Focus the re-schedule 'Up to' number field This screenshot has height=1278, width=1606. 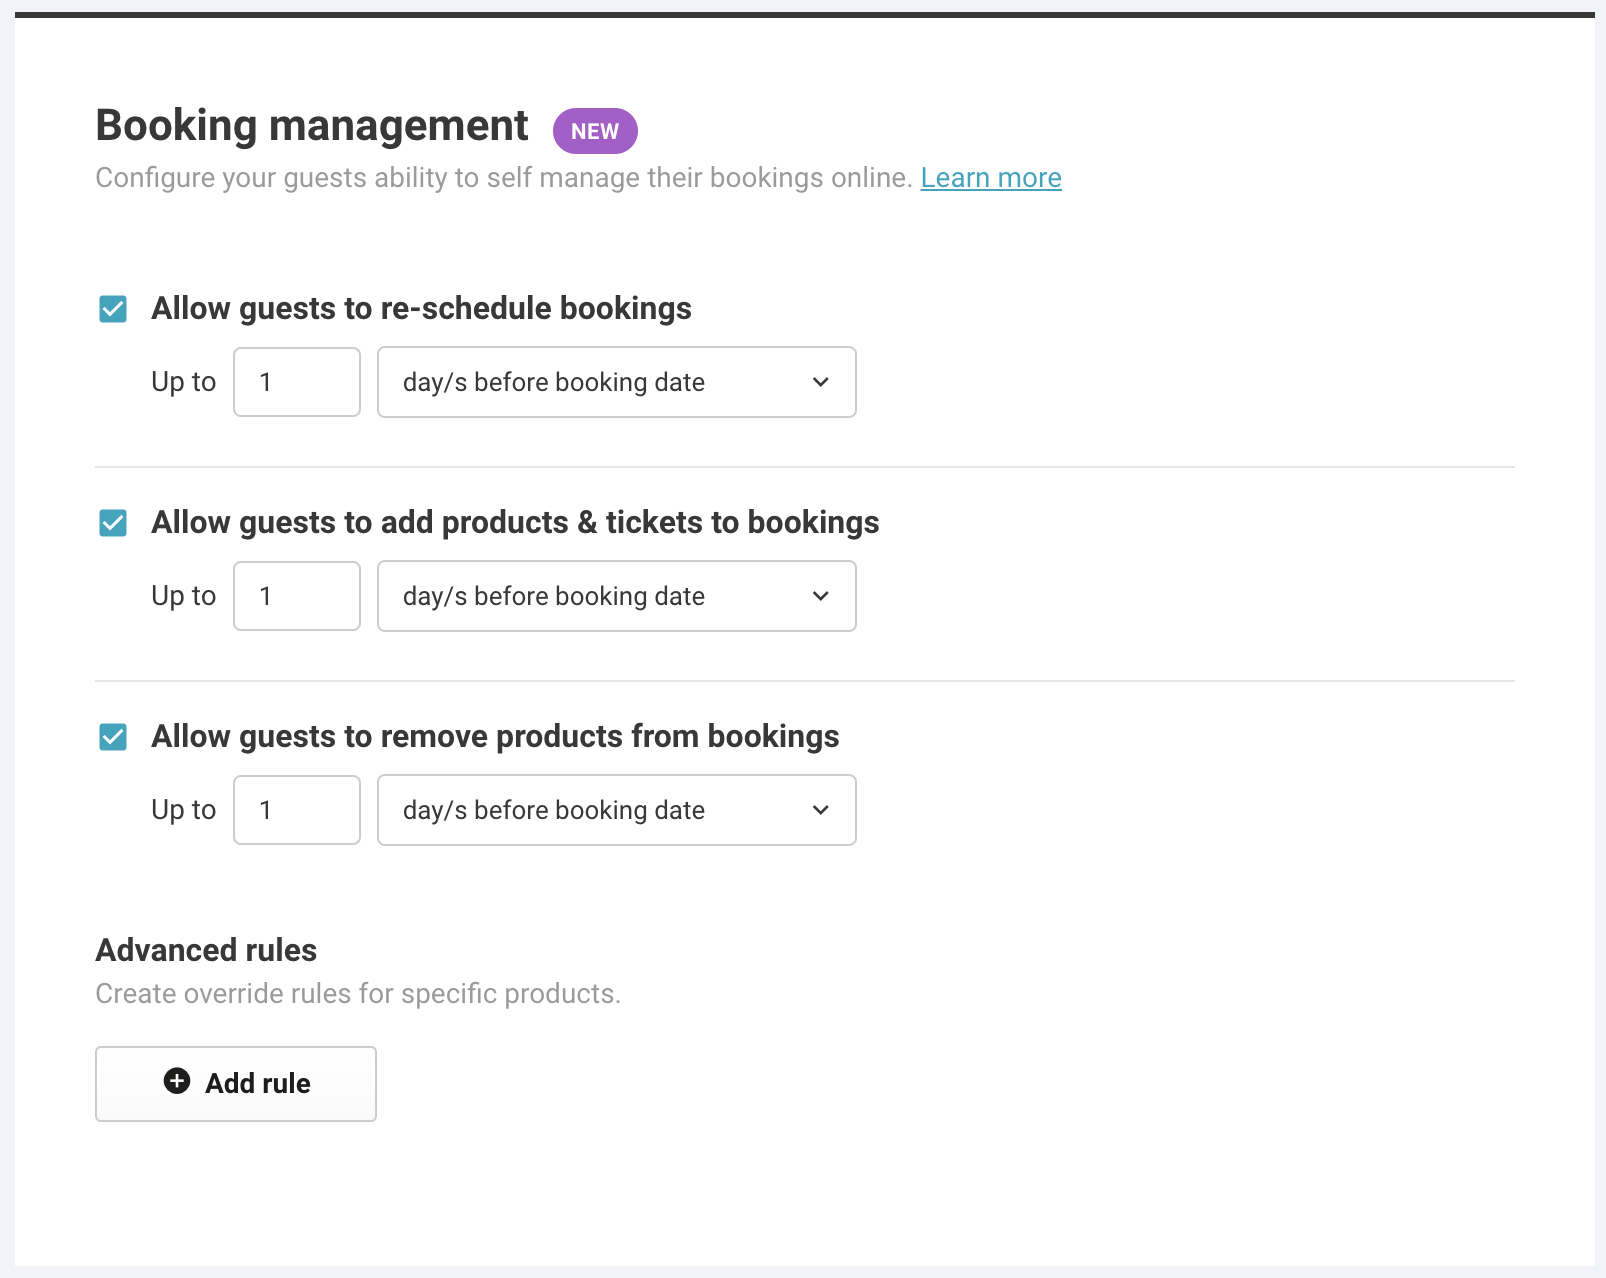click(x=297, y=382)
